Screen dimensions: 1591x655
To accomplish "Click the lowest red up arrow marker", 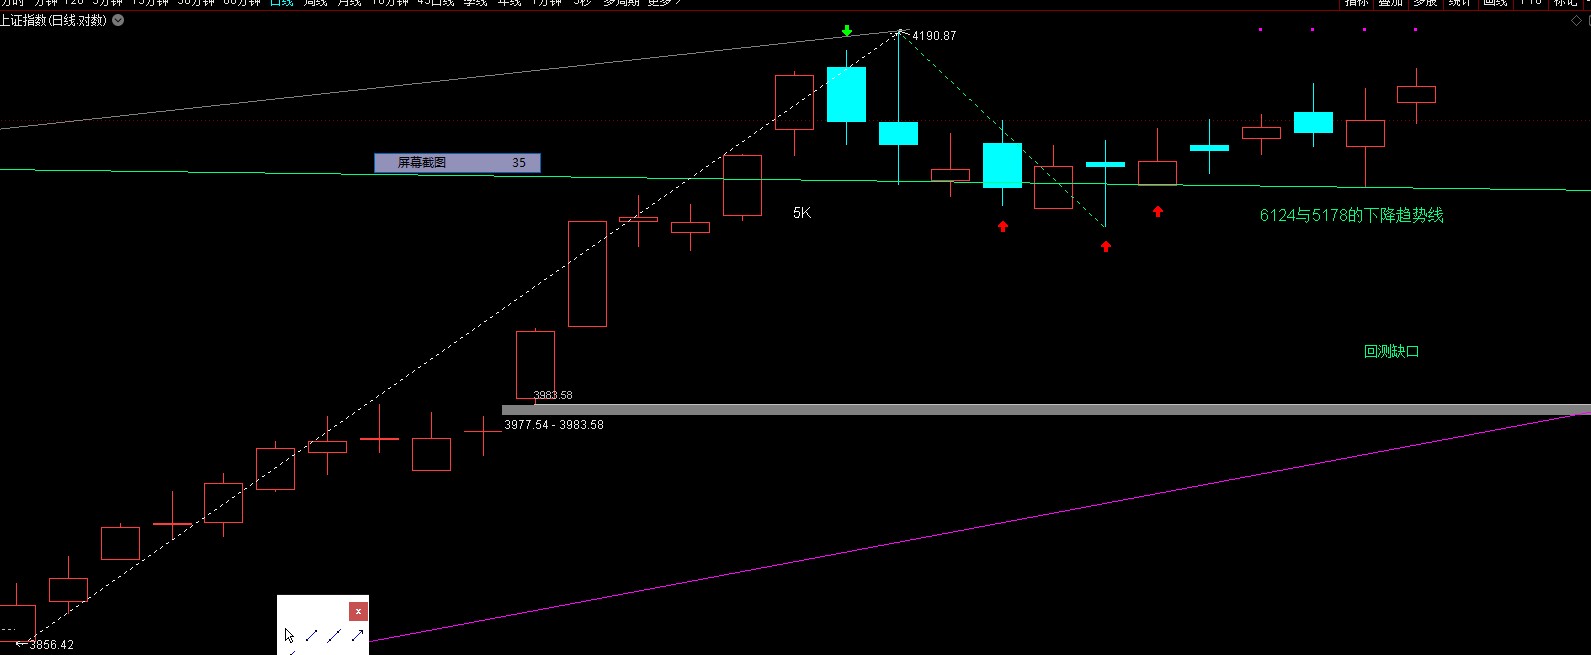I will pyautogui.click(x=1106, y=246).
